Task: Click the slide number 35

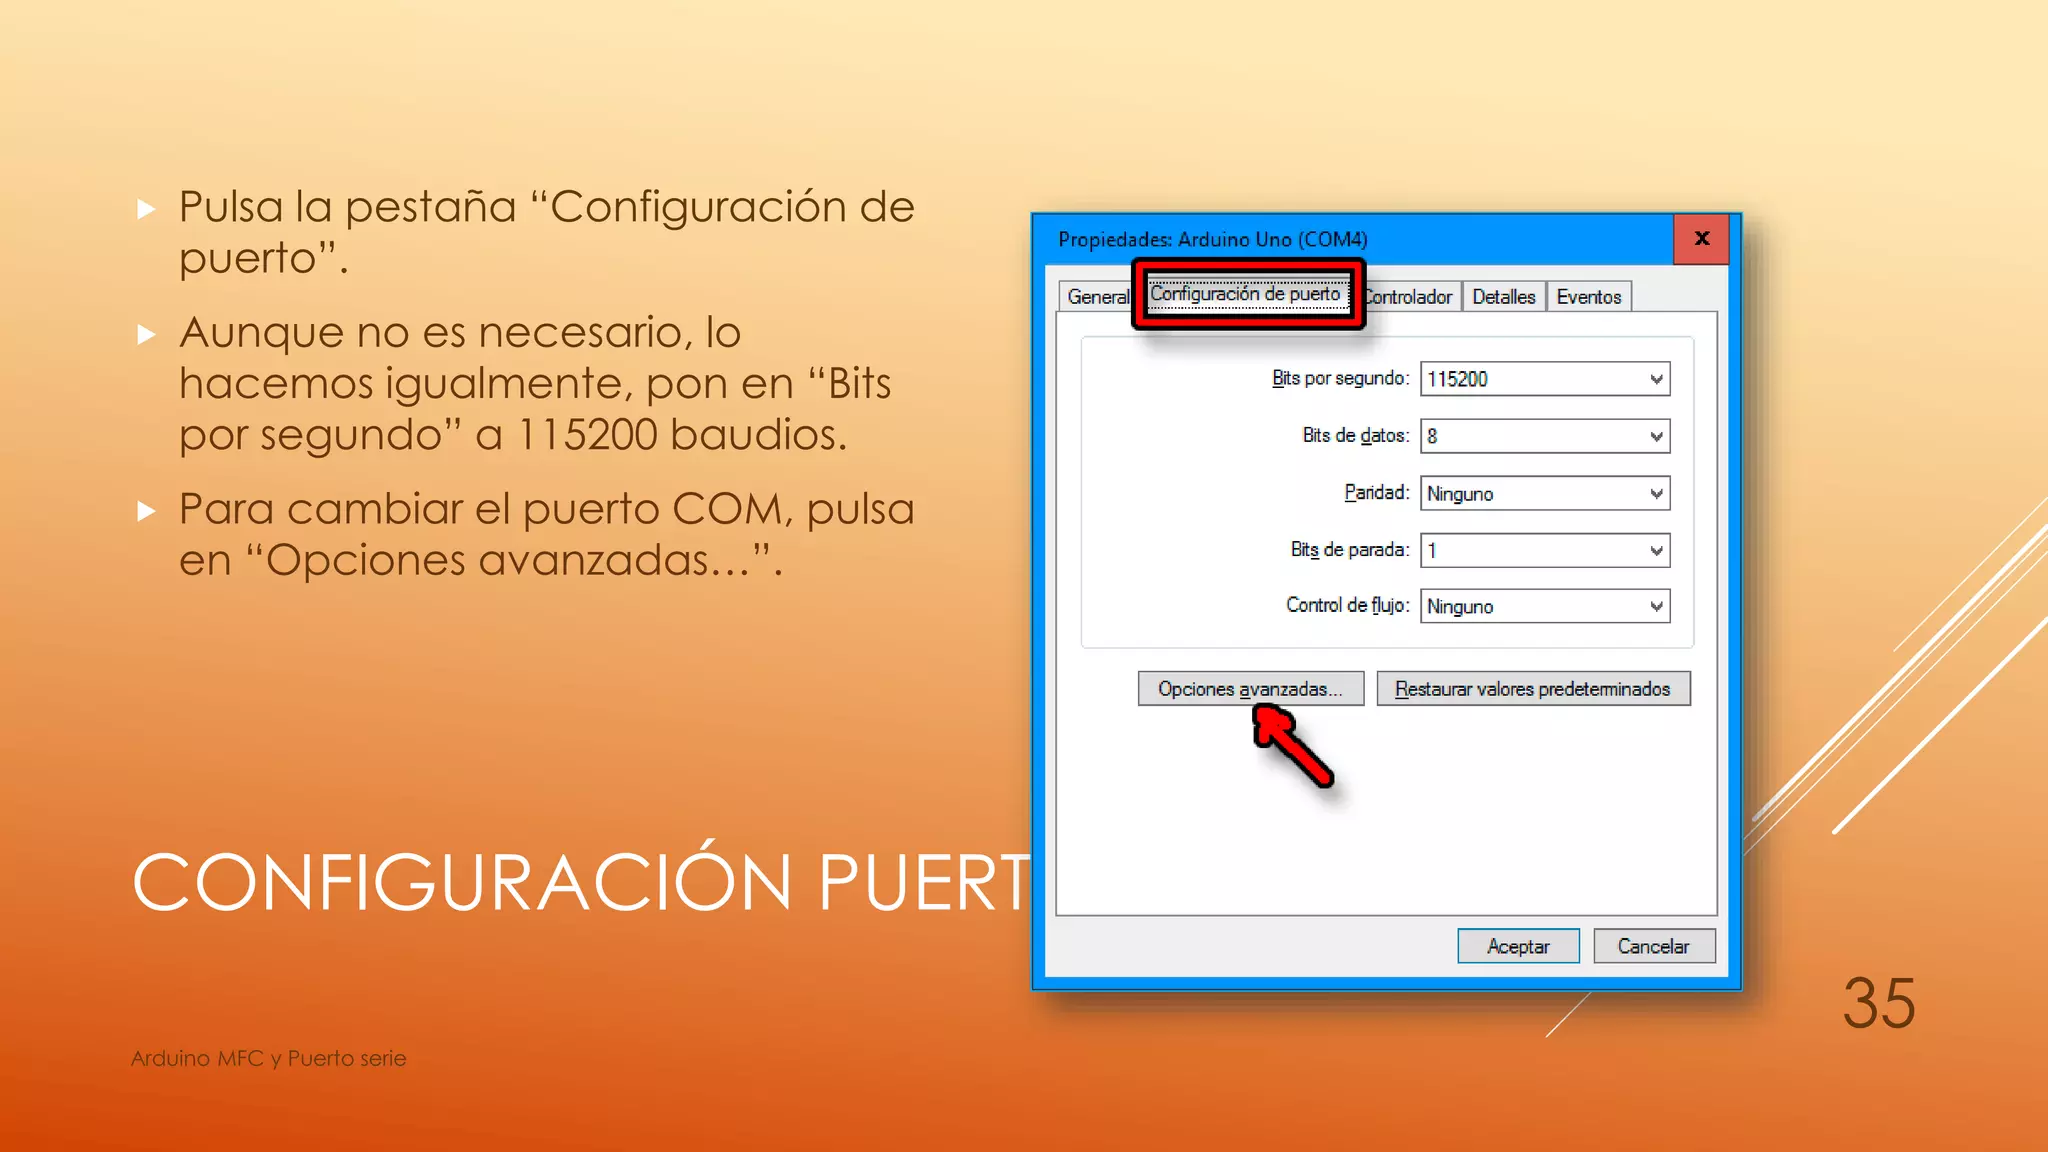Action: click(x=1879, y=1003)
